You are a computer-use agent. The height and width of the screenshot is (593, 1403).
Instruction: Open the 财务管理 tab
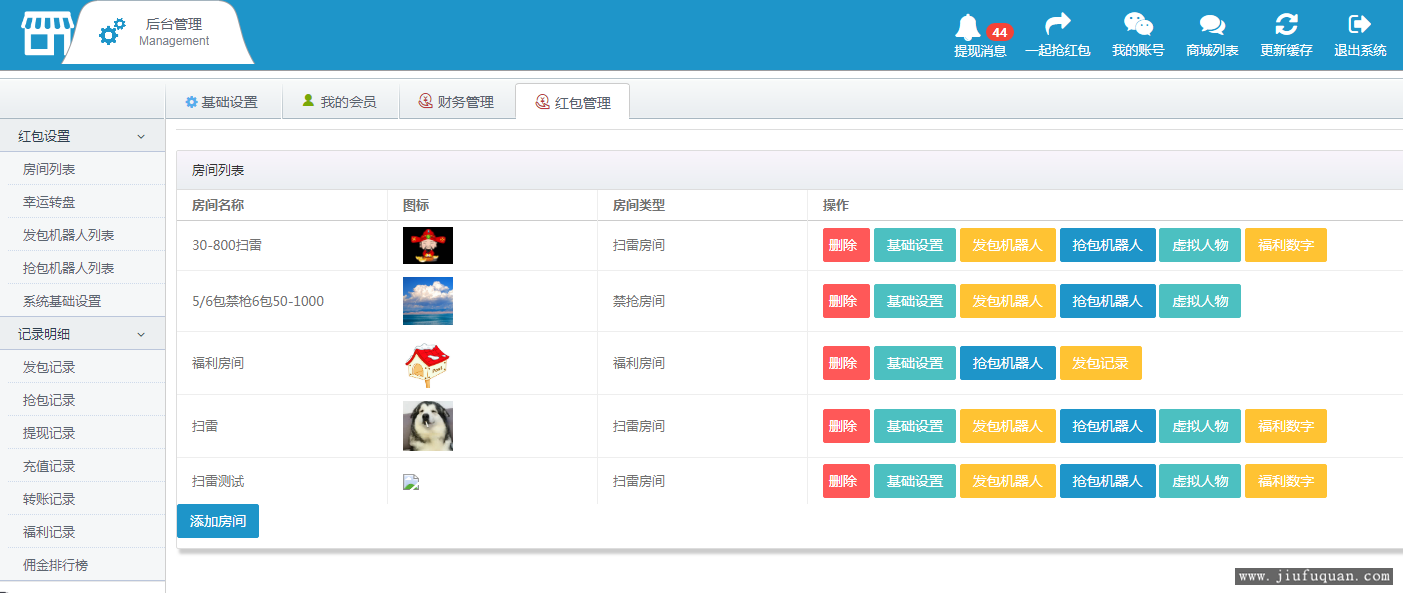click(x=457, y=102)
